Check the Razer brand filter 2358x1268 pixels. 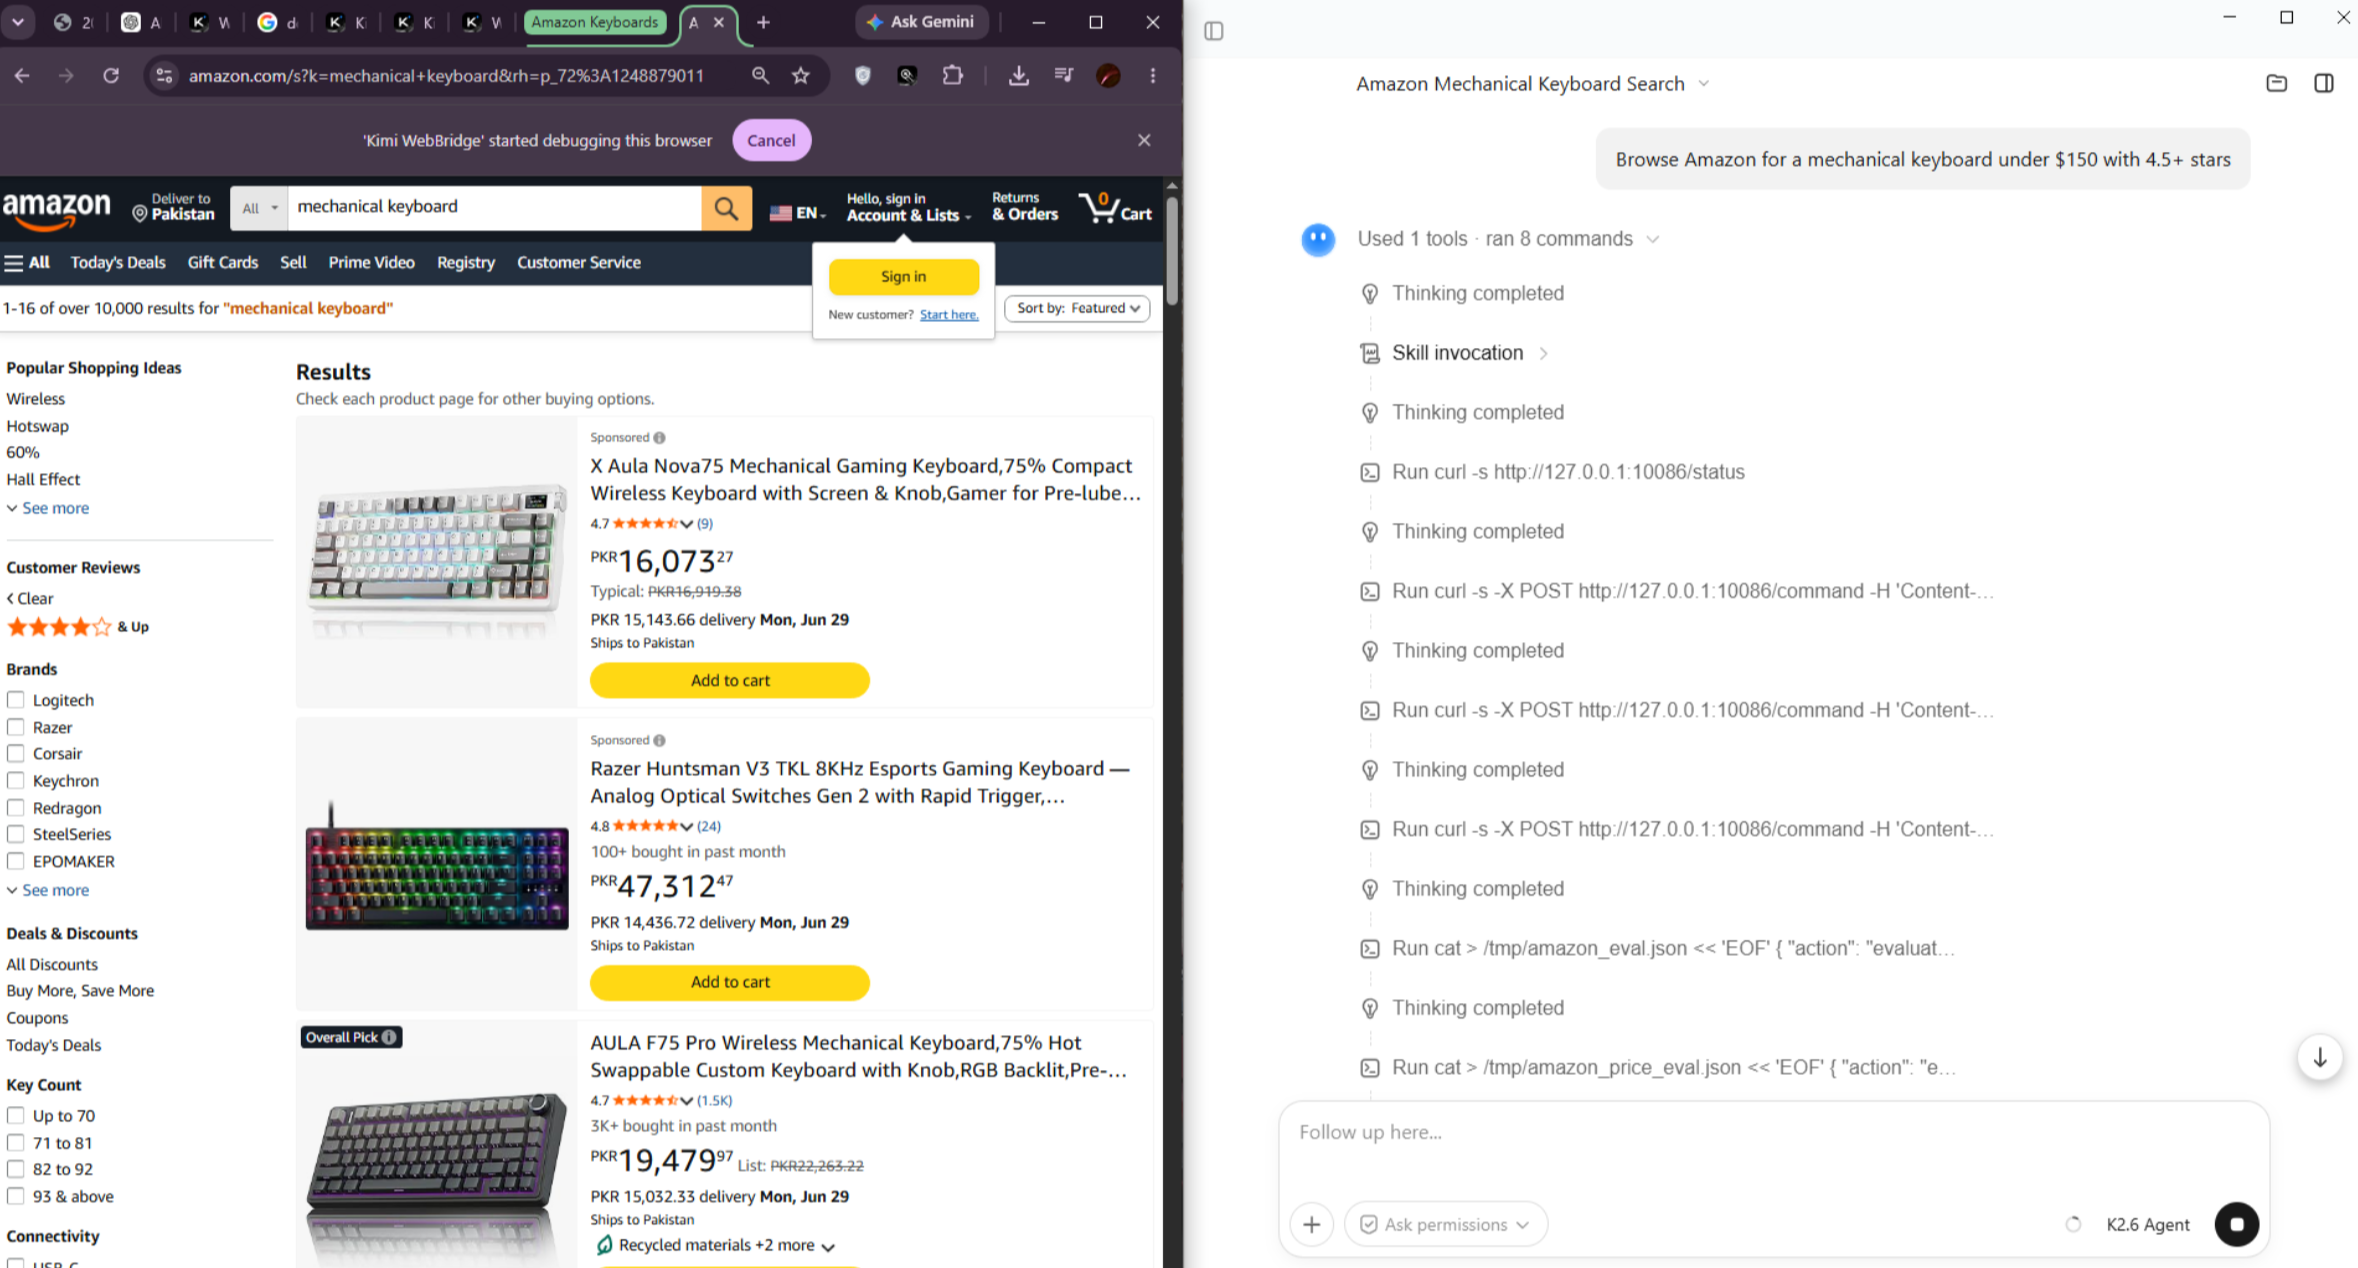16,727
